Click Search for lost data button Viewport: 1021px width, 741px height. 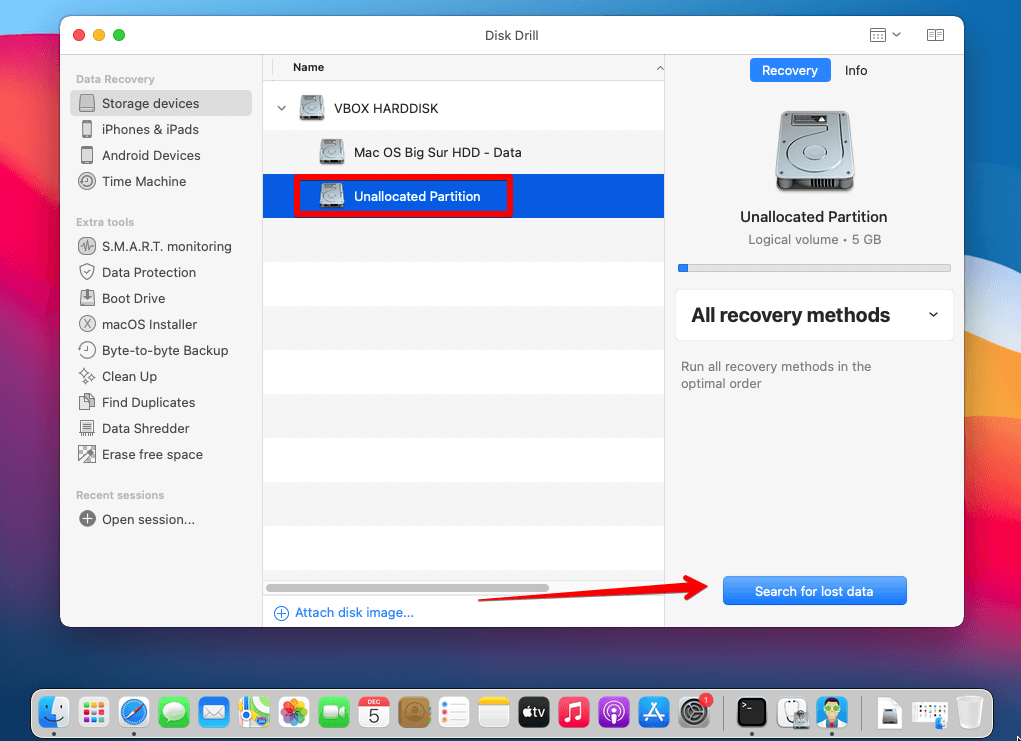[x=814, y=591]
